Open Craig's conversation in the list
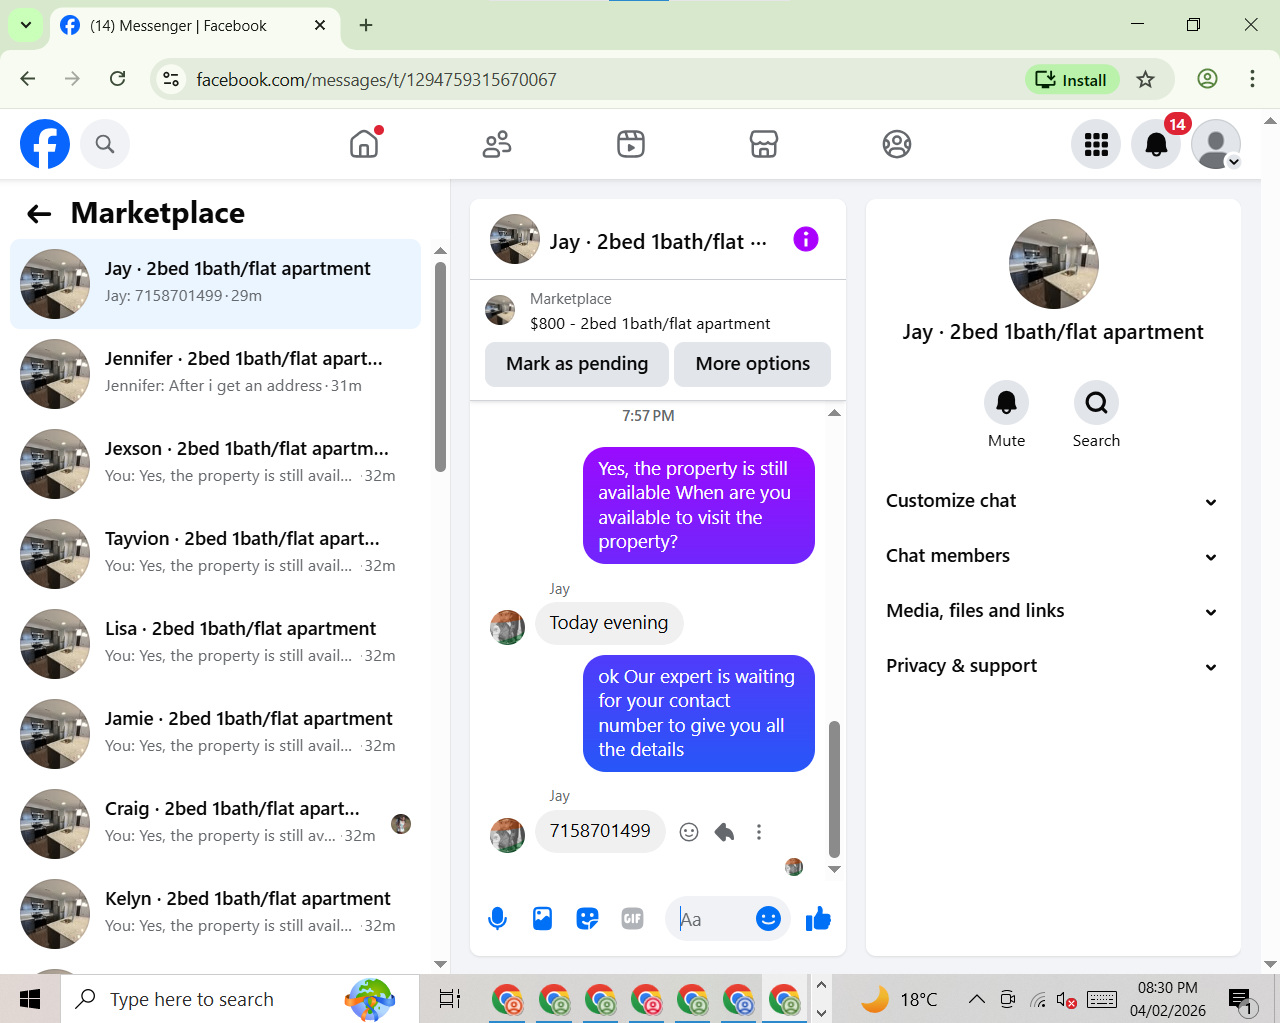The height and width of the screenshot is (1023, 1280). point(215,824)
